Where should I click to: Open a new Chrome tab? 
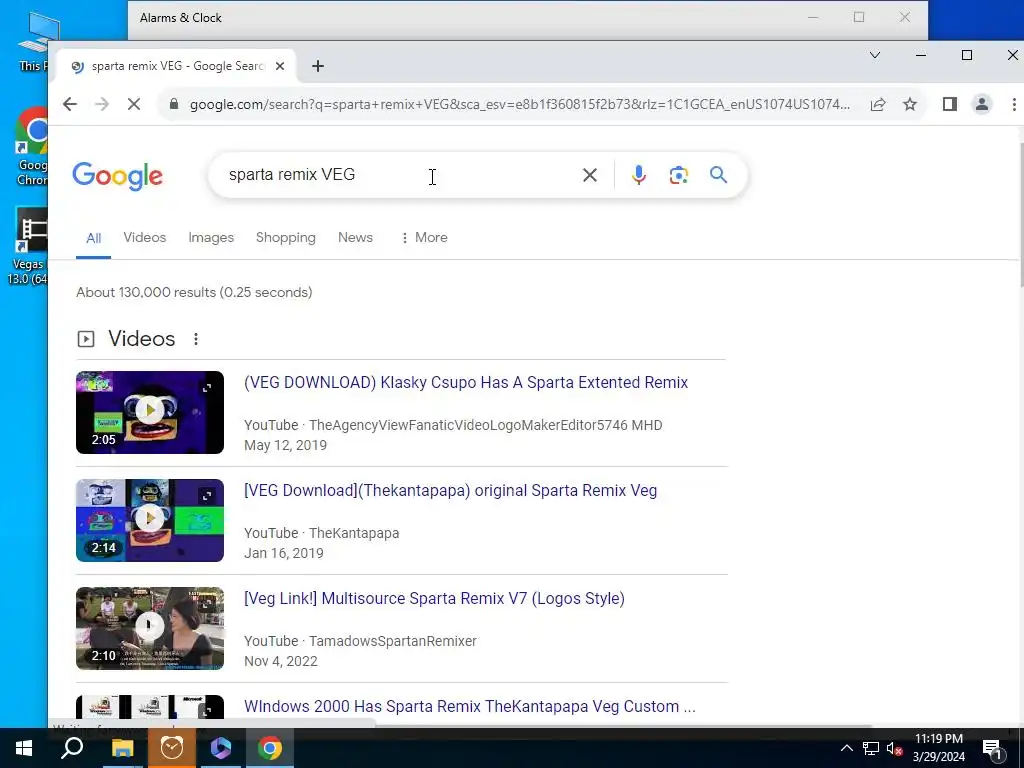pos(318,66)
